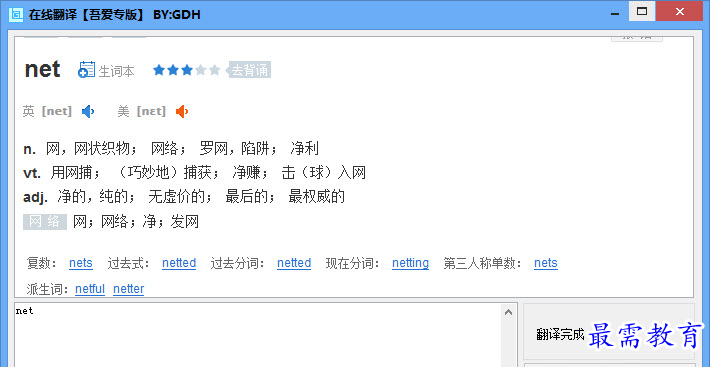The height and width of the screenshot is (367, 710).
Task: Click the 现在分词 label
Action: (353, 263)
